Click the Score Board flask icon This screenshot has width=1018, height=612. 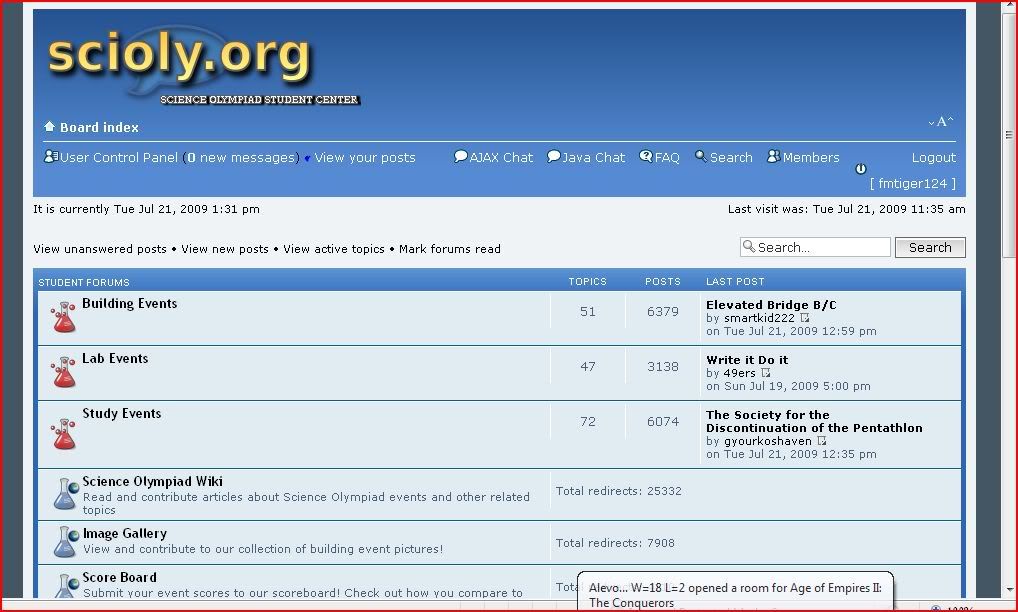(66, 586)
